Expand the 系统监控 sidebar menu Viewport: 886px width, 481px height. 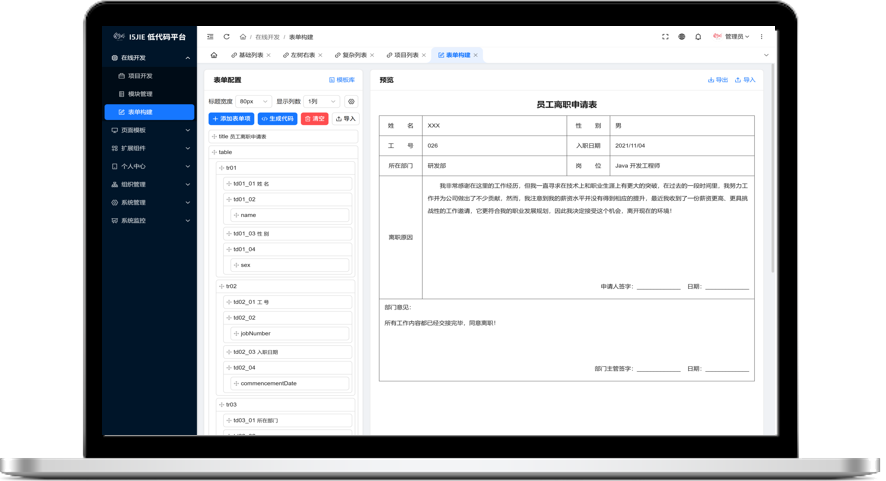[x=188, y=220]
